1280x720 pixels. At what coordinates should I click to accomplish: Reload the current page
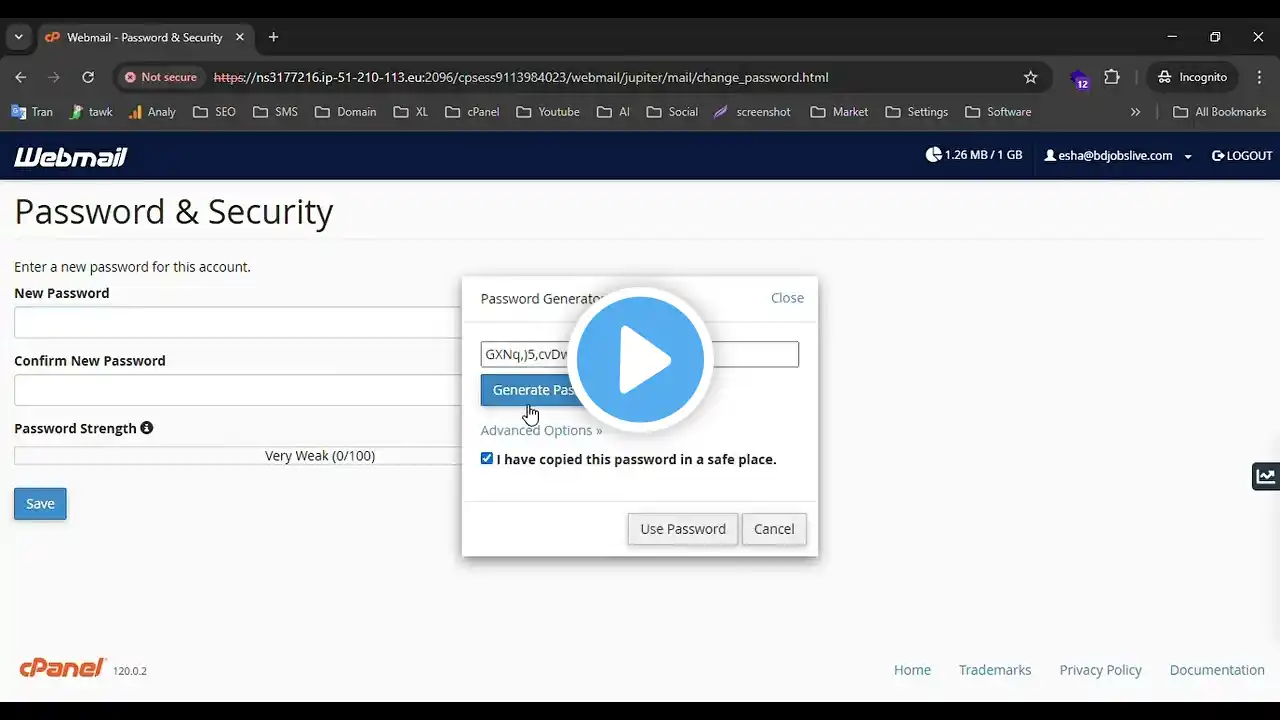tap(88, 77)
